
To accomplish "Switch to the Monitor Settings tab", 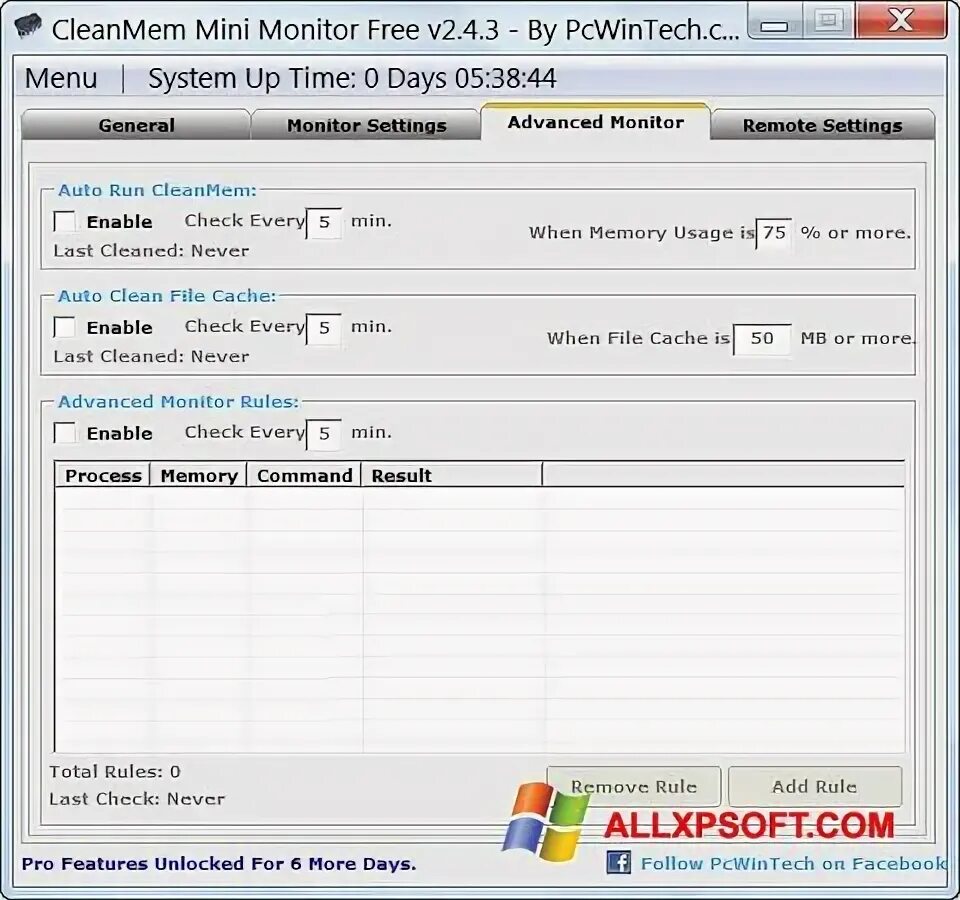I will pos(366,125).
